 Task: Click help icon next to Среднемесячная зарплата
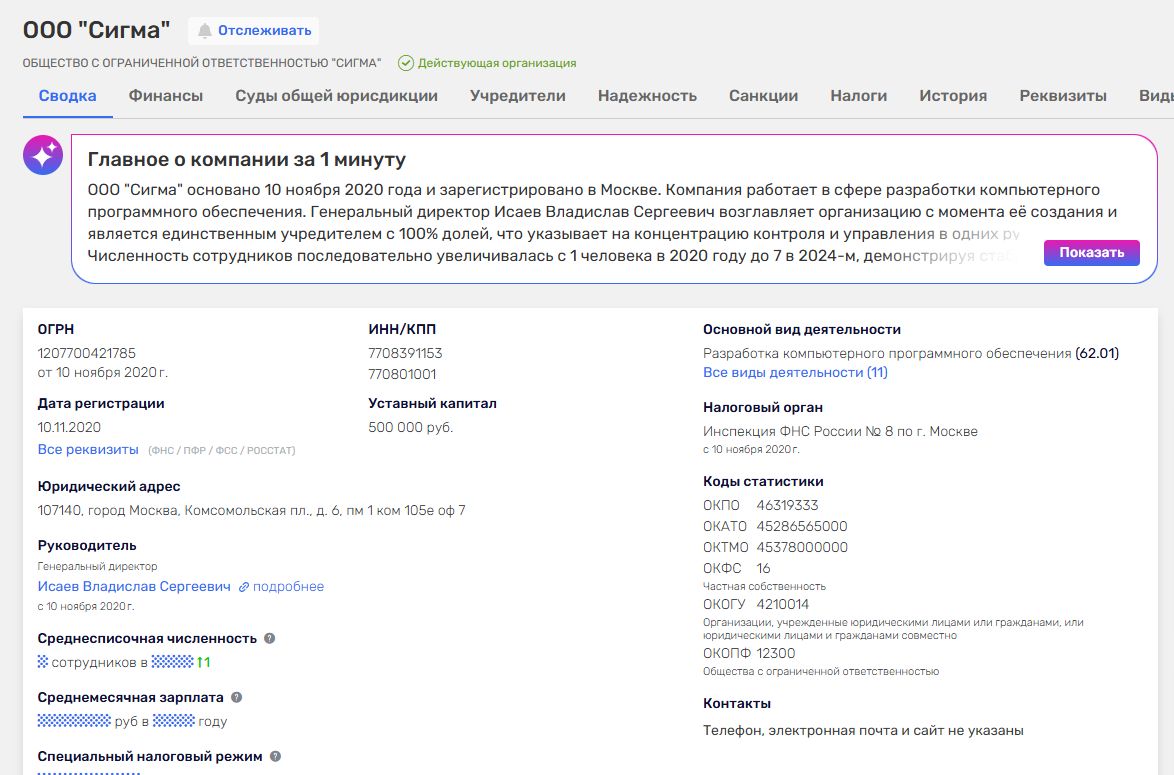tap(236, 697)
